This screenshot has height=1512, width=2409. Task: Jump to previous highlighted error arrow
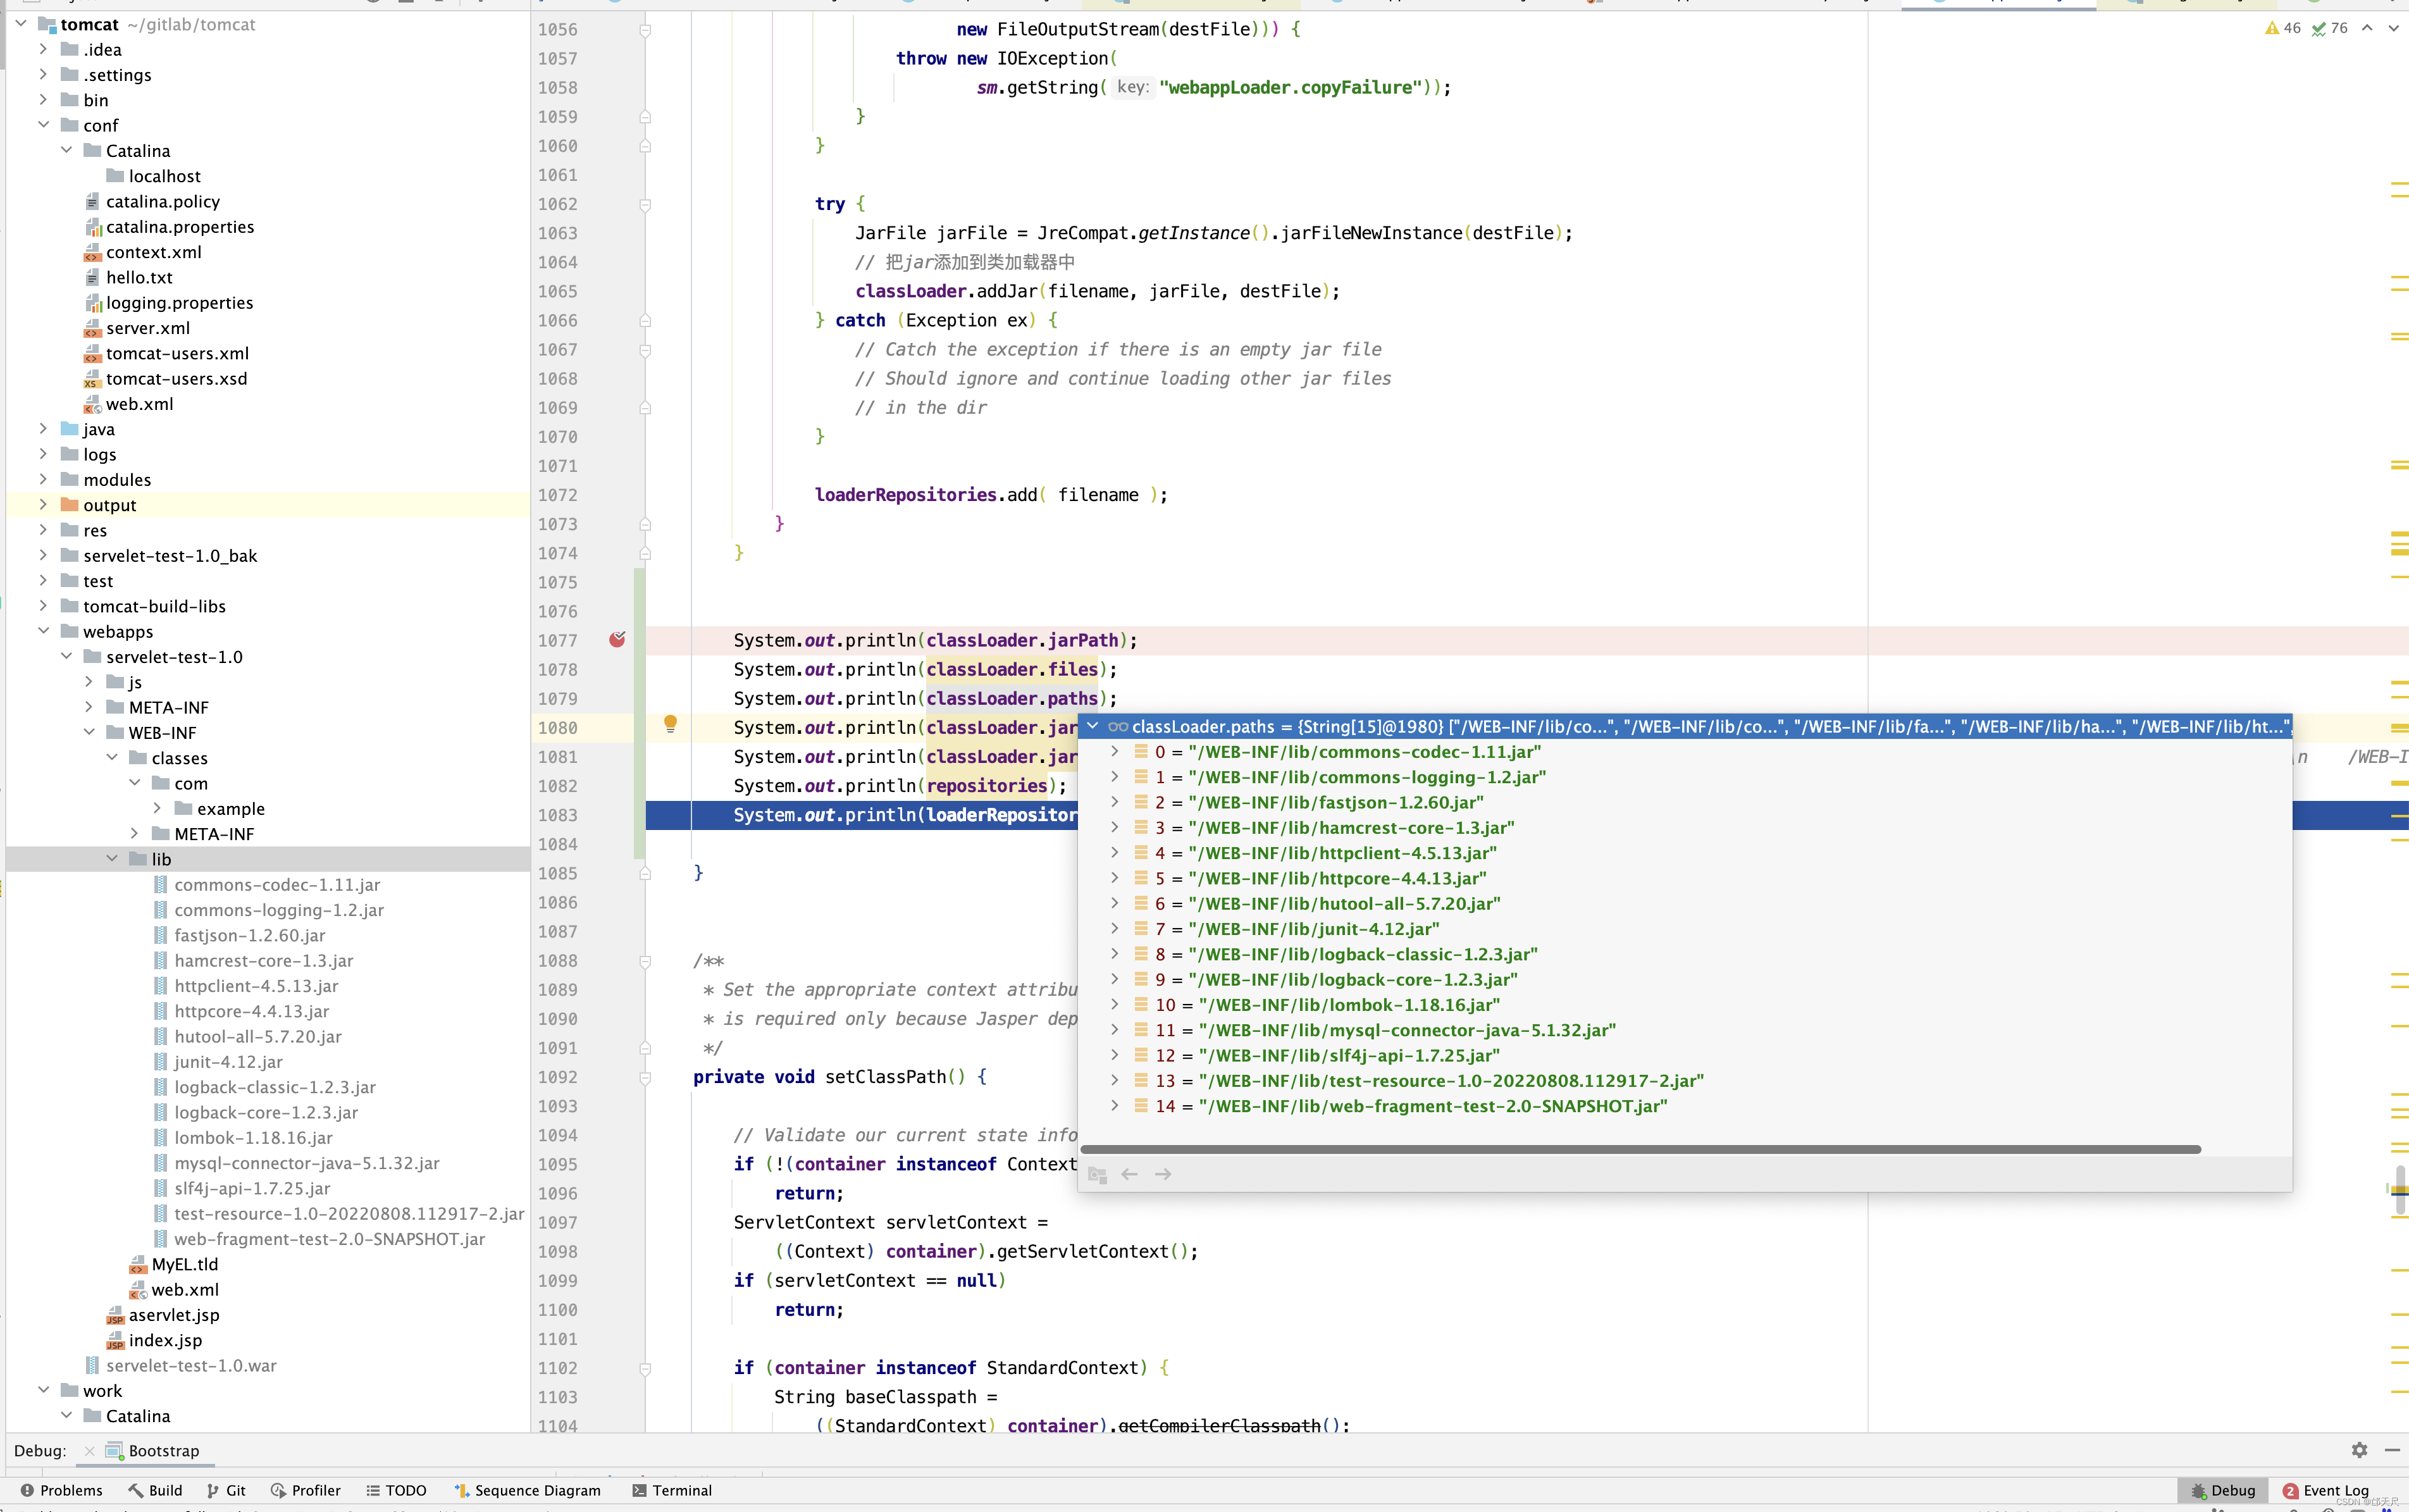[2367, 28]
